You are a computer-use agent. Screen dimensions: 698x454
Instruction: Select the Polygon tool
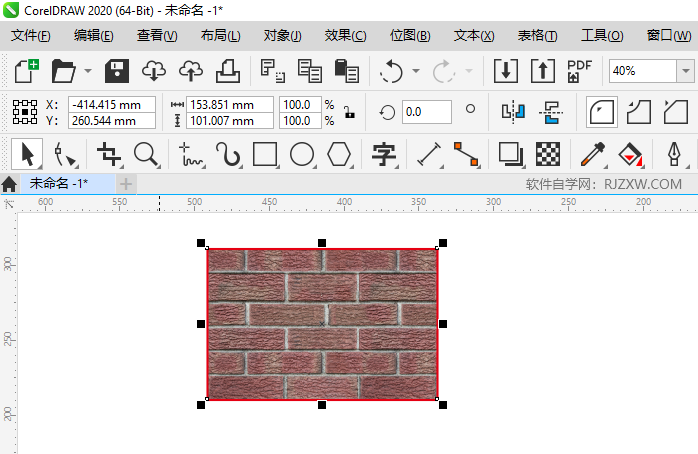[340, 154]
